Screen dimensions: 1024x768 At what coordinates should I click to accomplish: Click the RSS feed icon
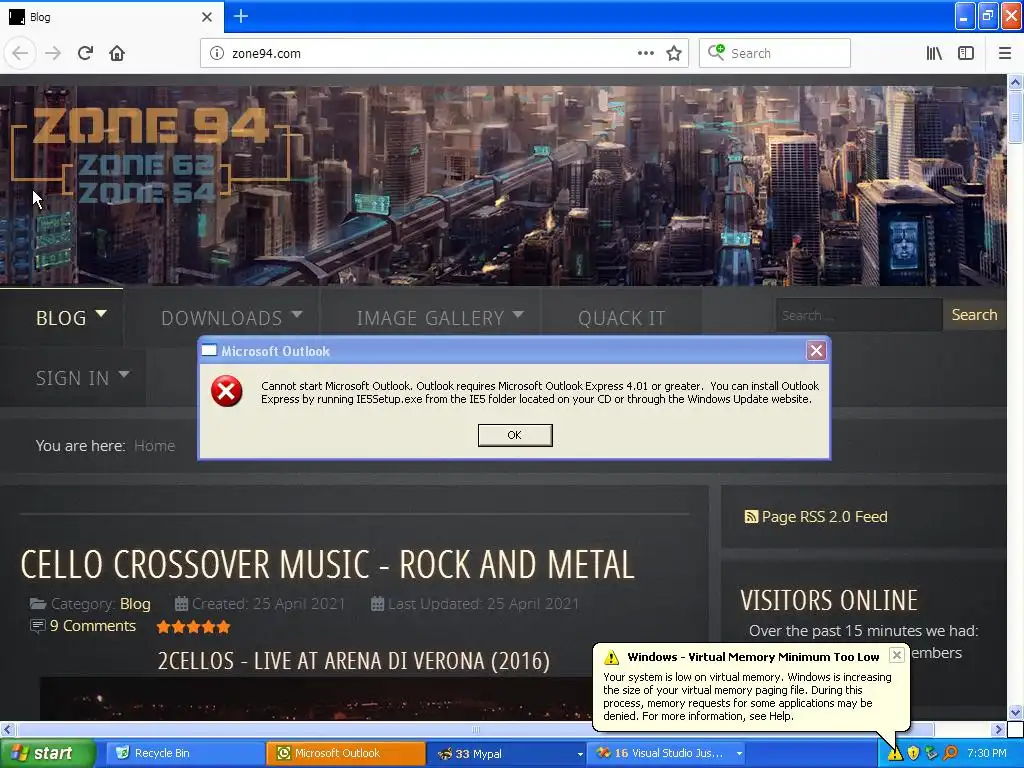click(x=751, y=517)
